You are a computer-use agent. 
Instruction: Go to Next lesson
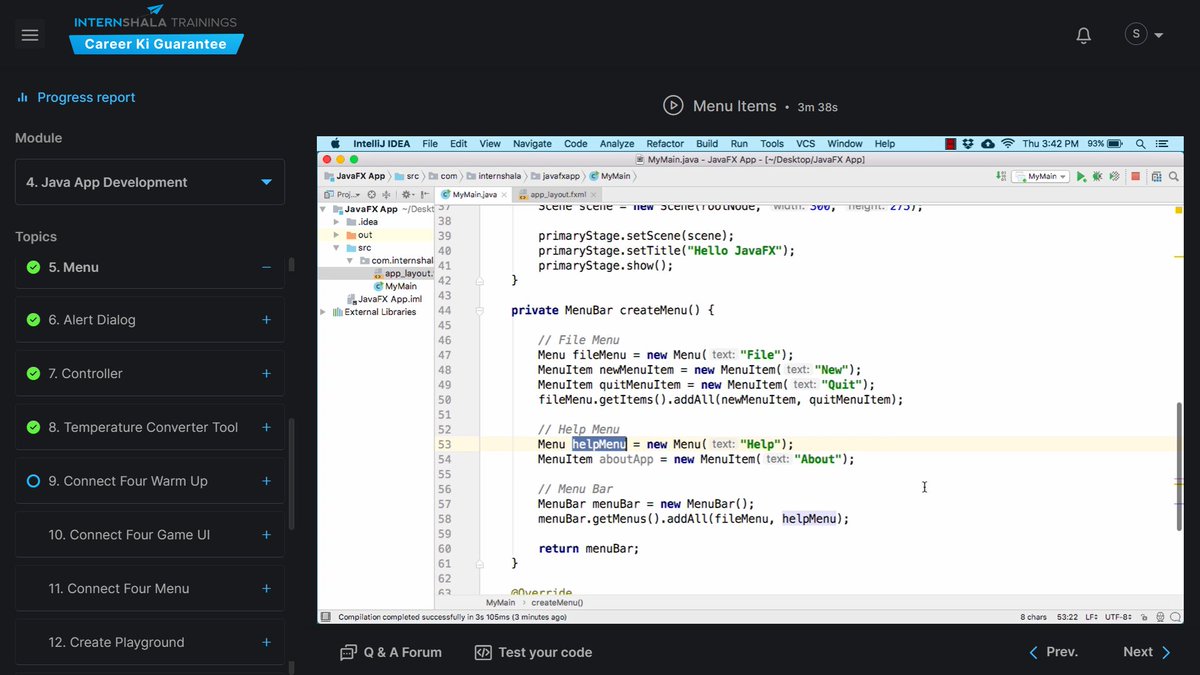[1147, 652]
